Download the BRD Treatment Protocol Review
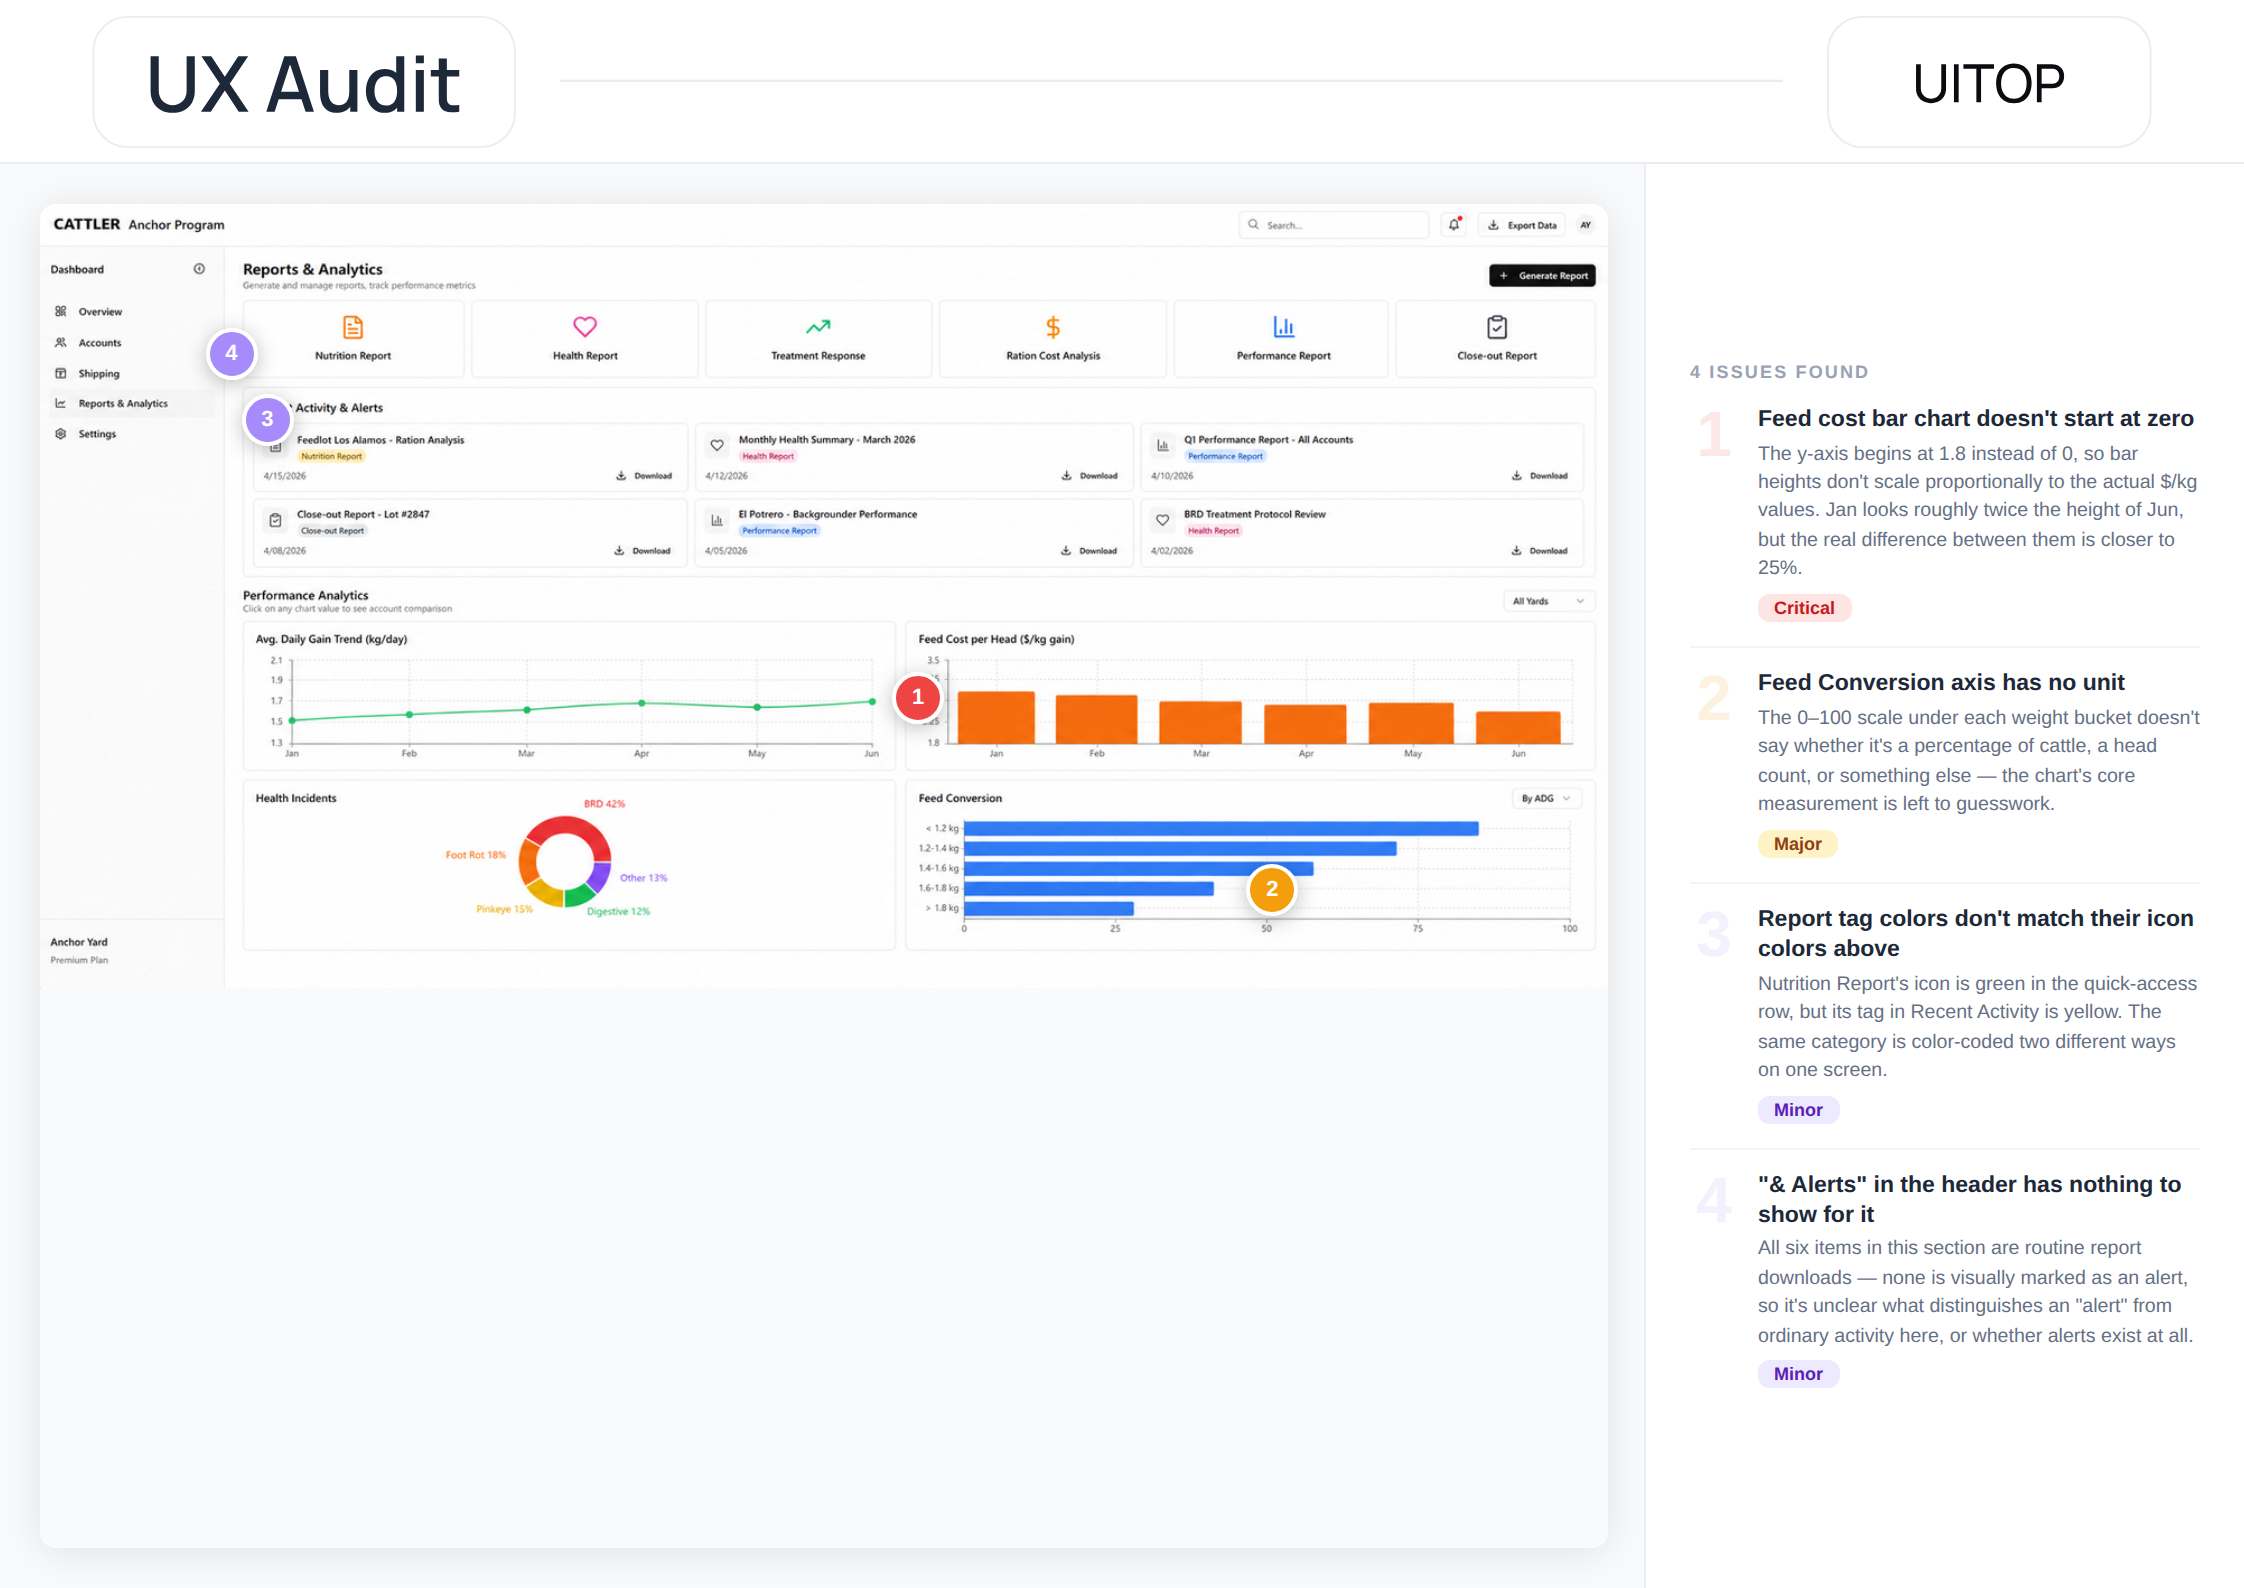Screen dimensions: 2244x1588 1539,551
